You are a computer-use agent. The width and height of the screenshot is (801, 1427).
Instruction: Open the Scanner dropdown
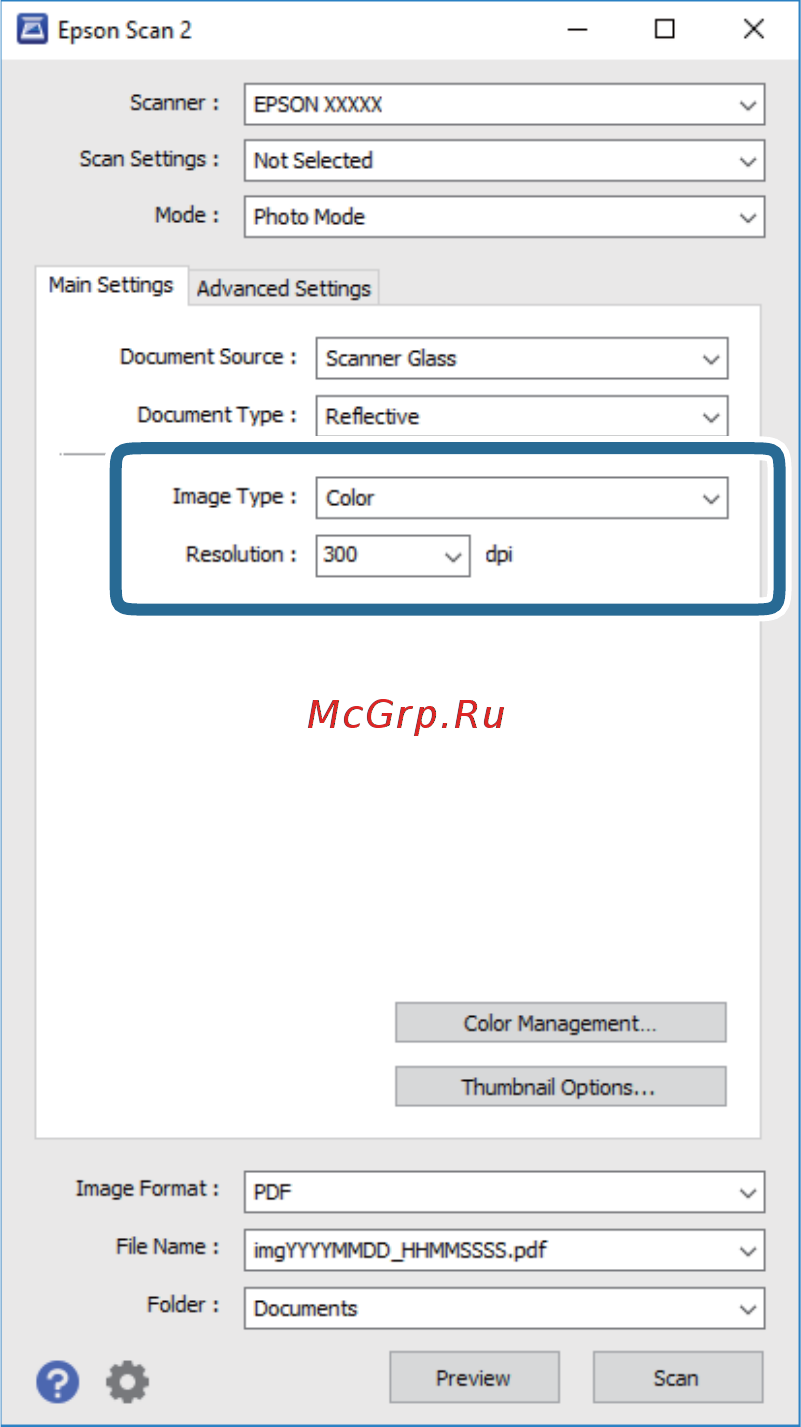pos(505,104)
